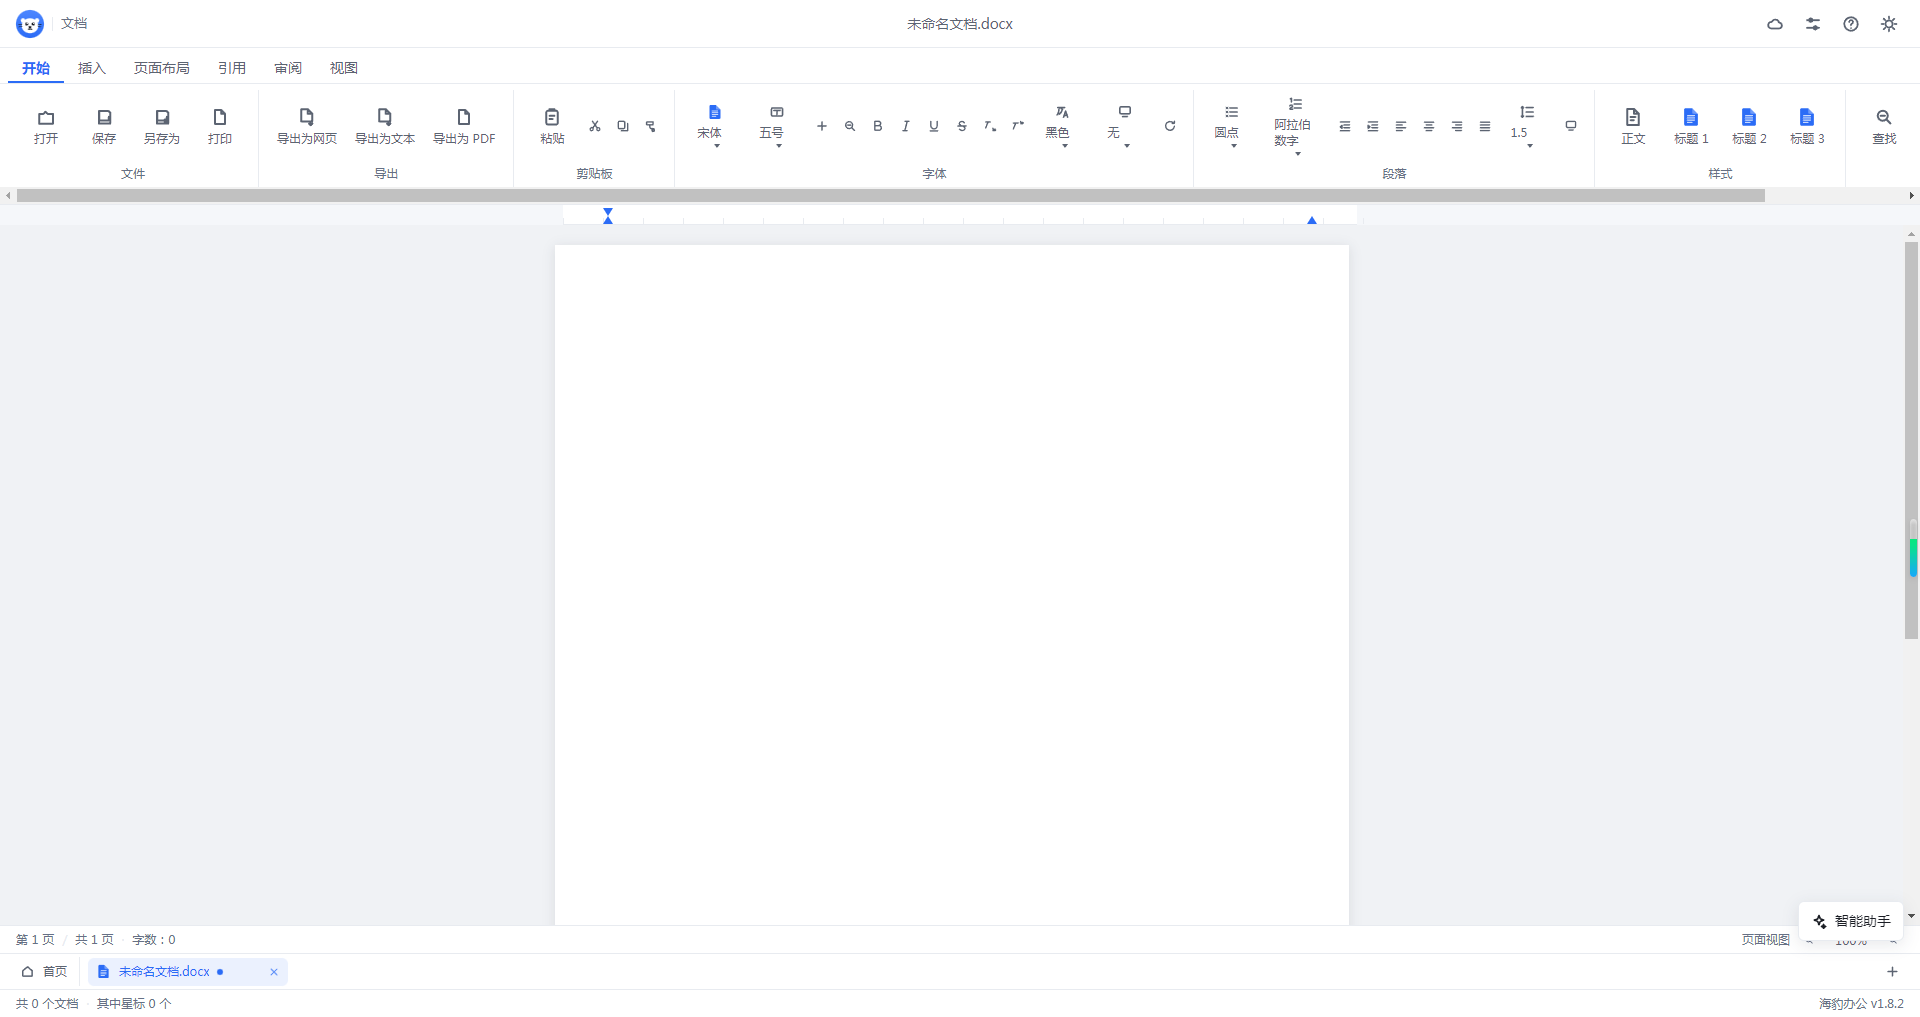Open help question mark icon
The height and width of the screenshot is (1017, 1920).
pos(1851,24)
